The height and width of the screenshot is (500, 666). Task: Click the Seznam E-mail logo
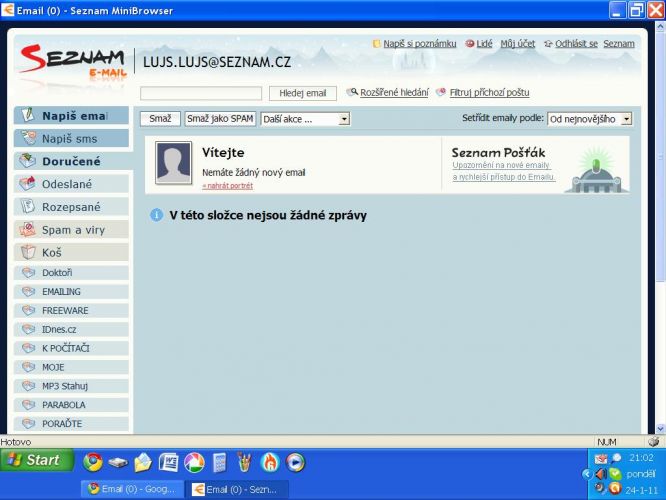coord(72,62)
